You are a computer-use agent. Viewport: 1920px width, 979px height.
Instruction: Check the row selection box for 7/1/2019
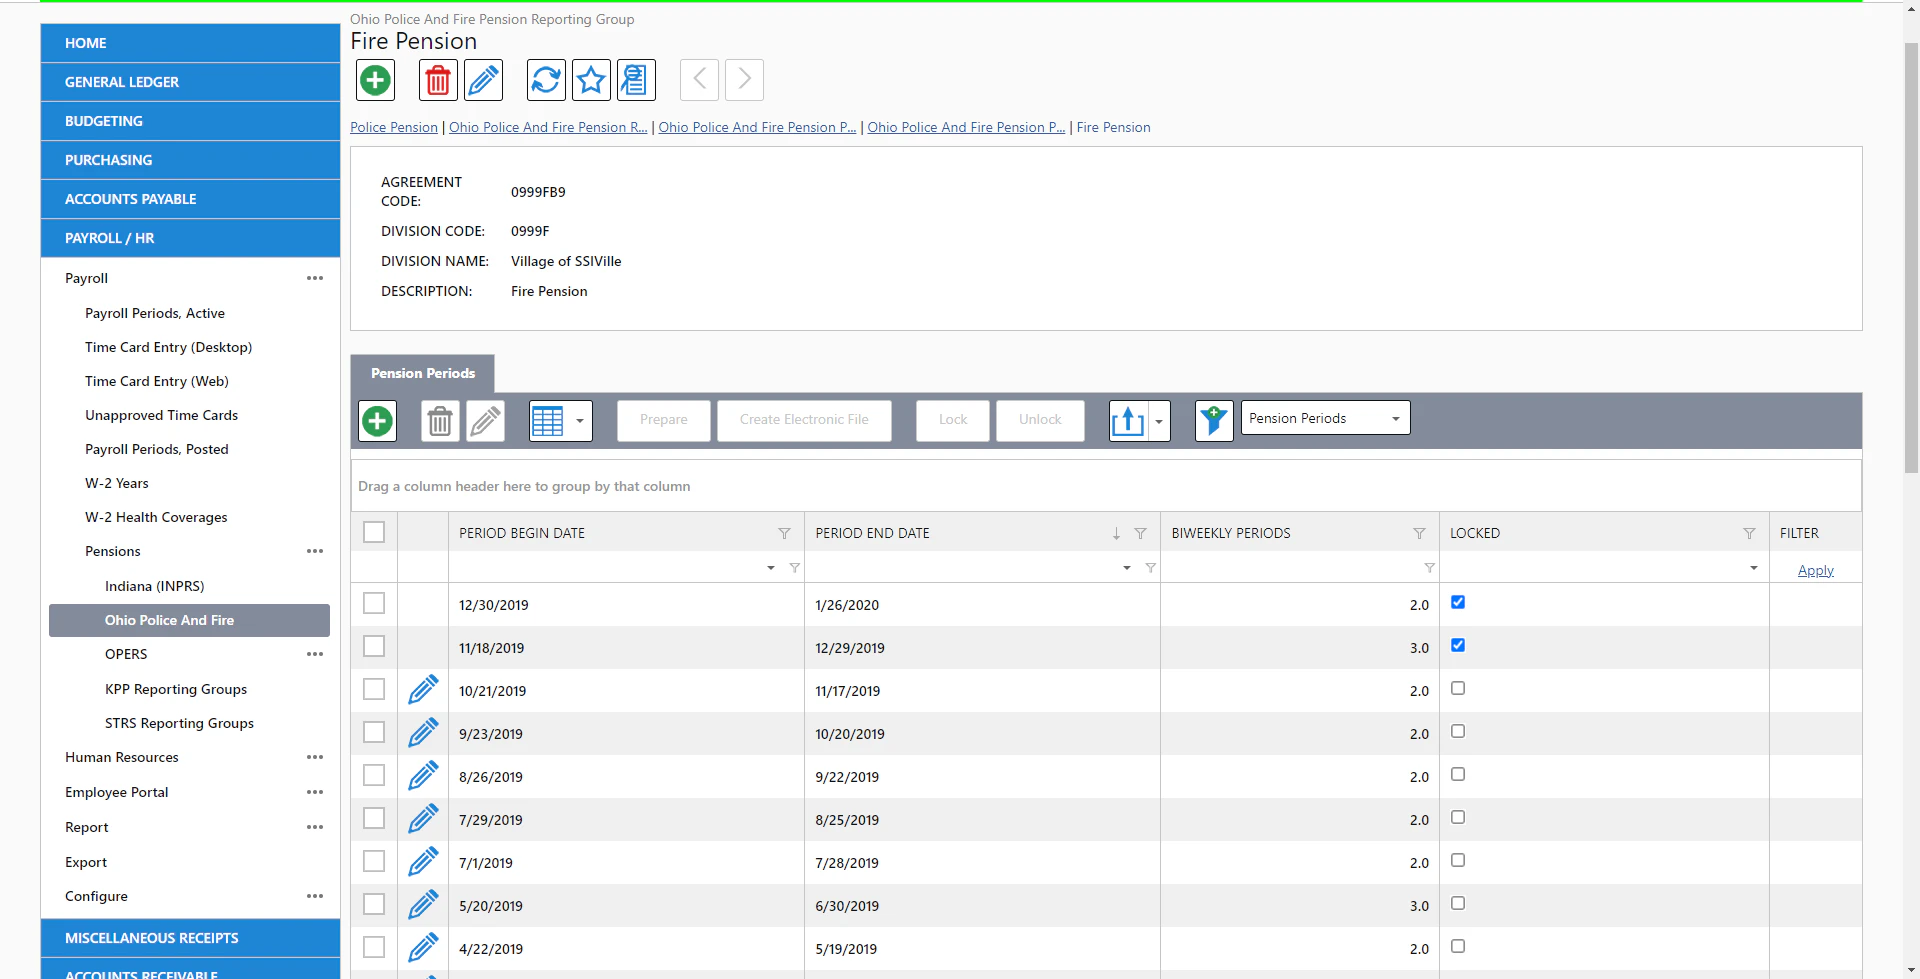(373, 861)
